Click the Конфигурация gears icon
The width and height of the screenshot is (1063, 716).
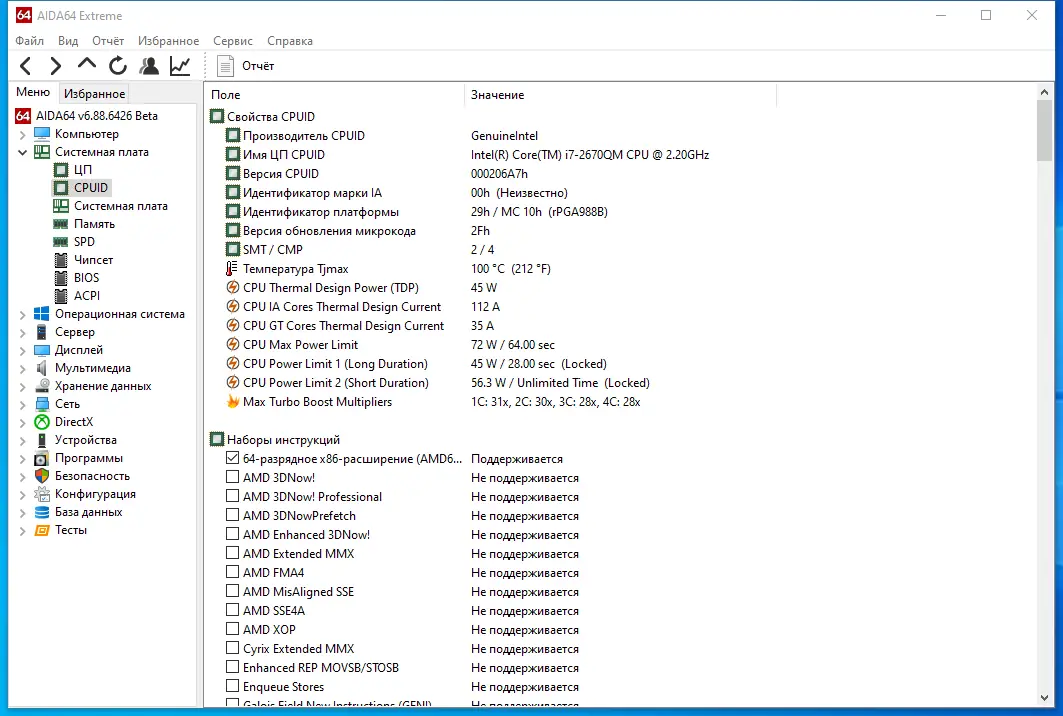click(x=42, y=494)
